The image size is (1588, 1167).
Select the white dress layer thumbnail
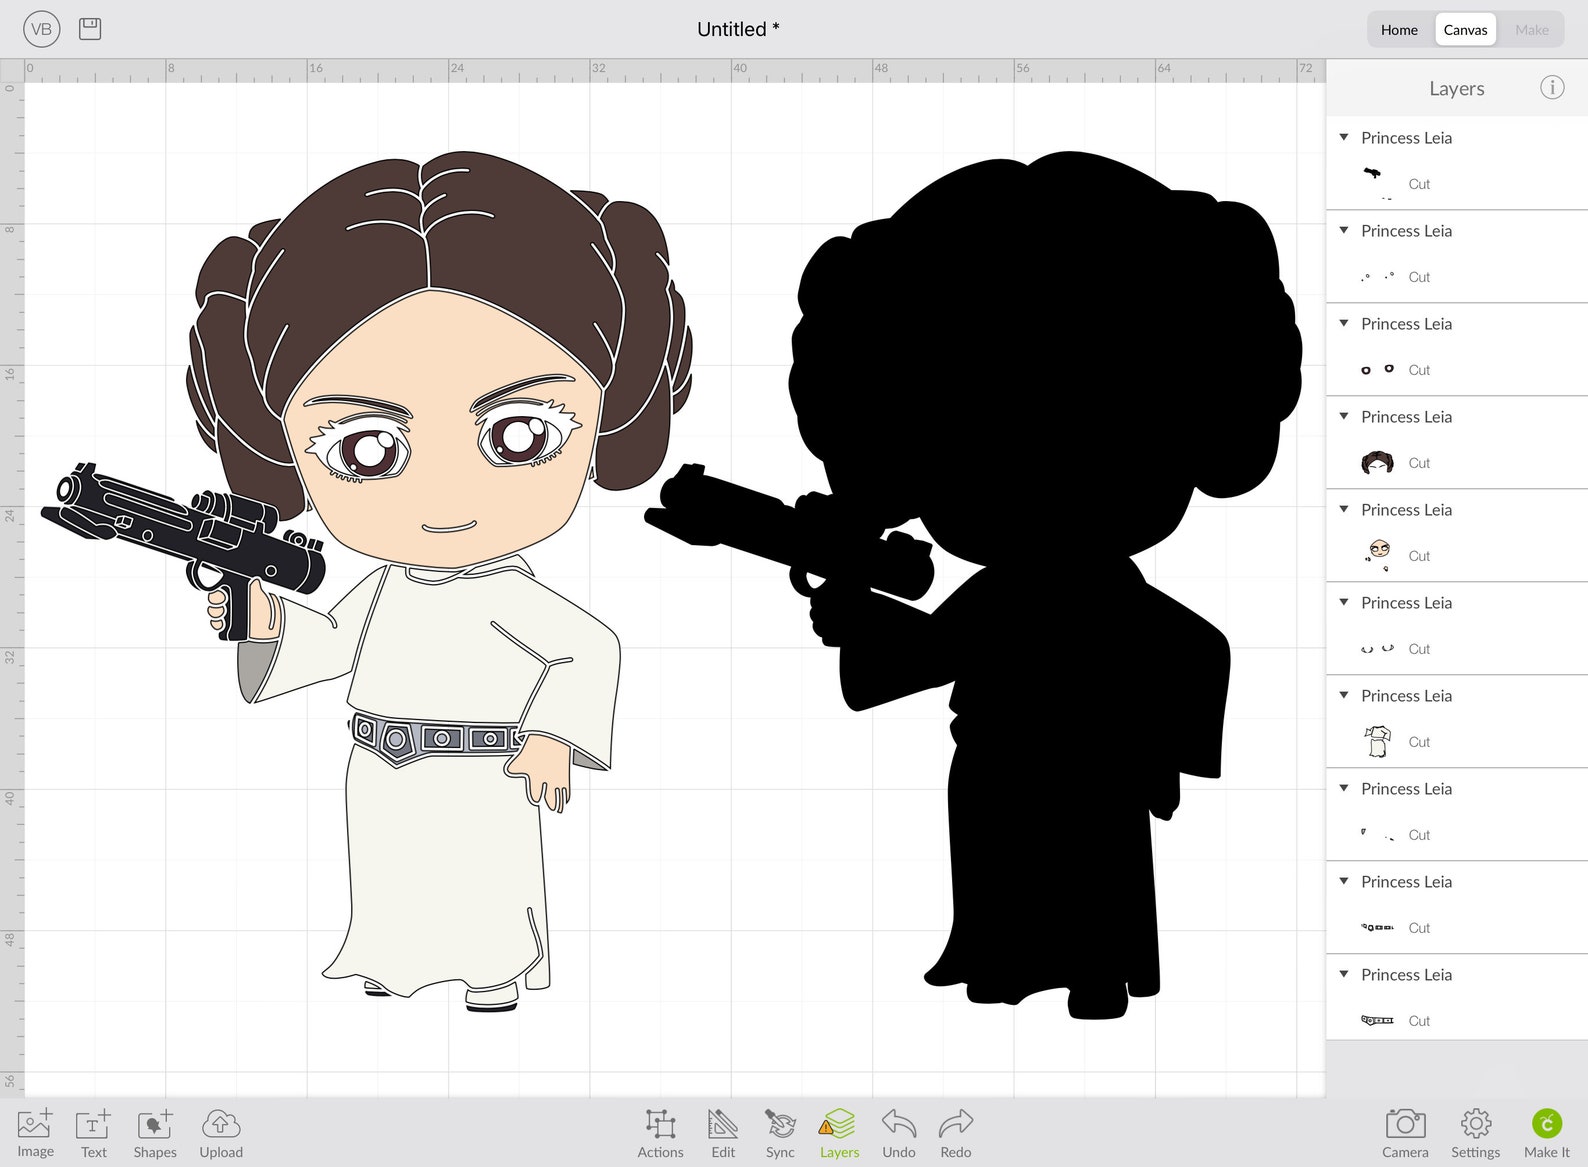point(1377,741)
